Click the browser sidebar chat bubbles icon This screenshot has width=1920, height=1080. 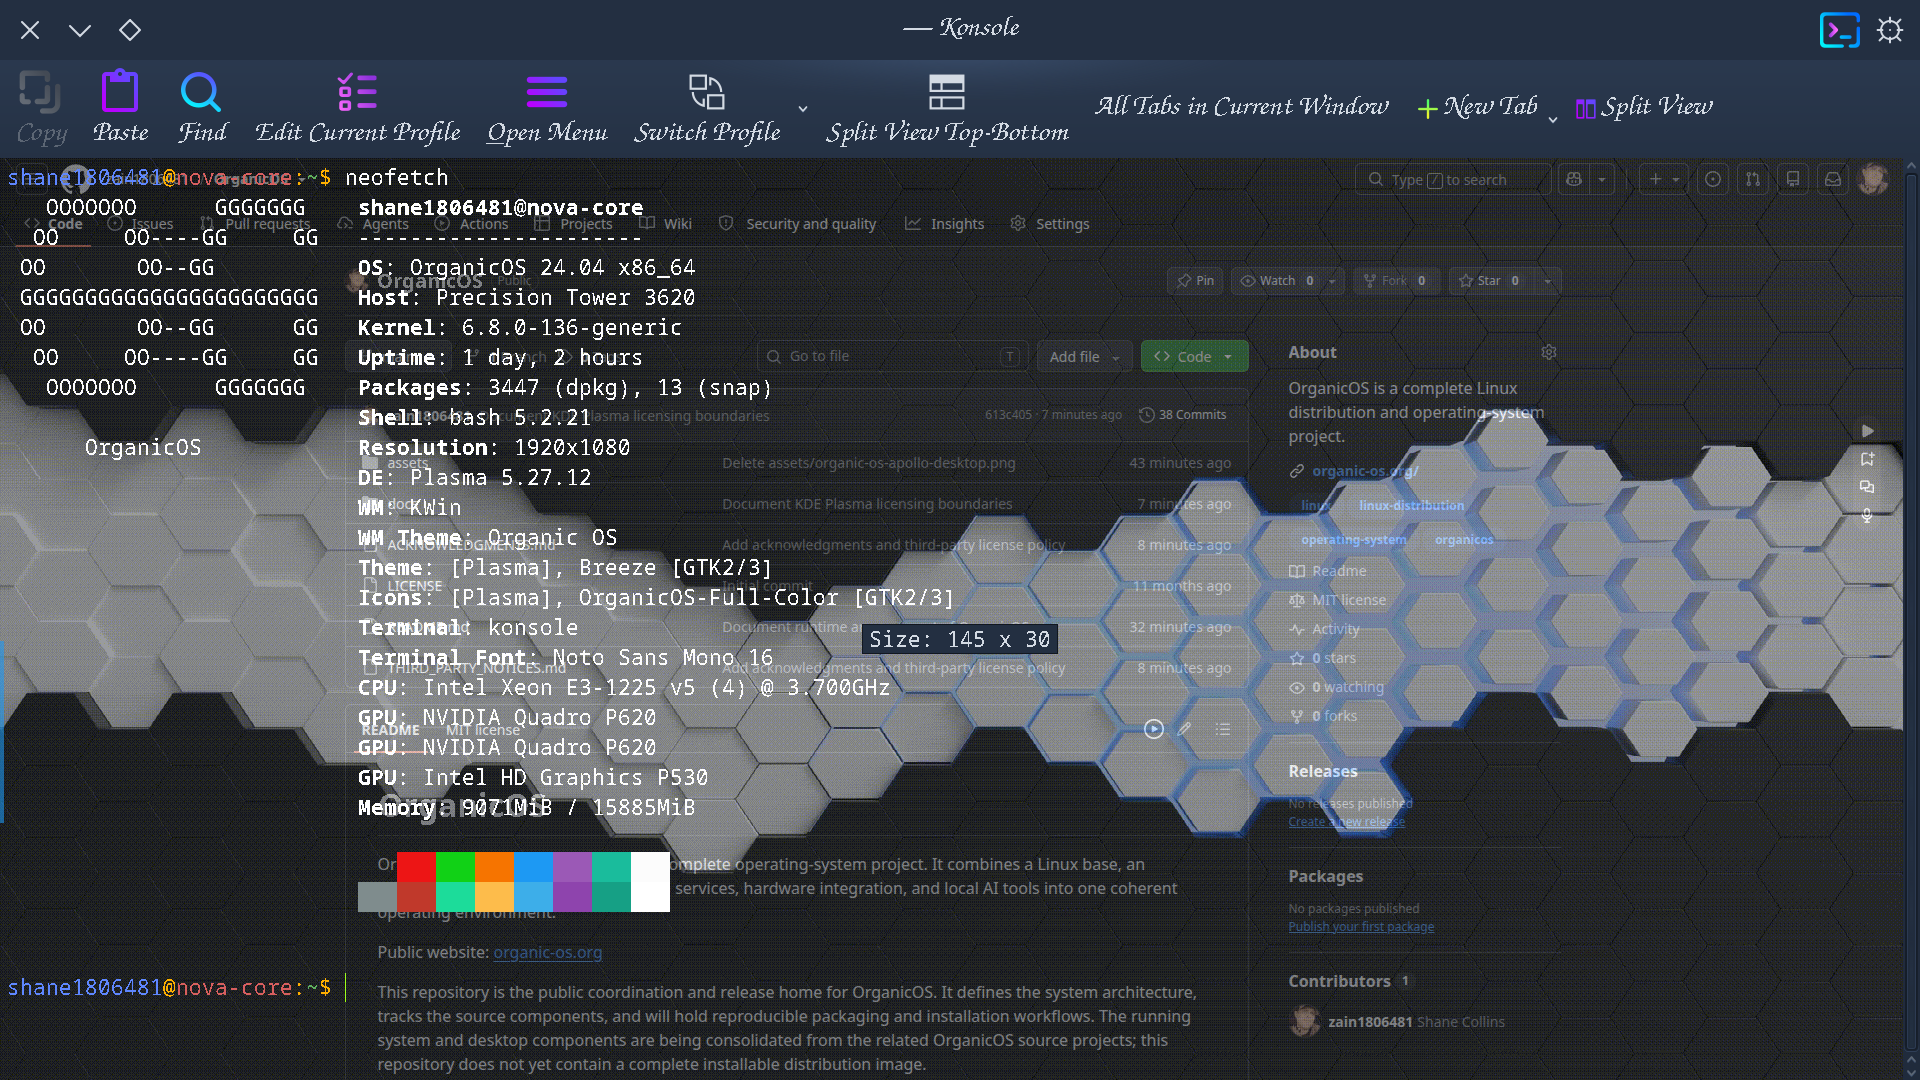pos(1867,487)
